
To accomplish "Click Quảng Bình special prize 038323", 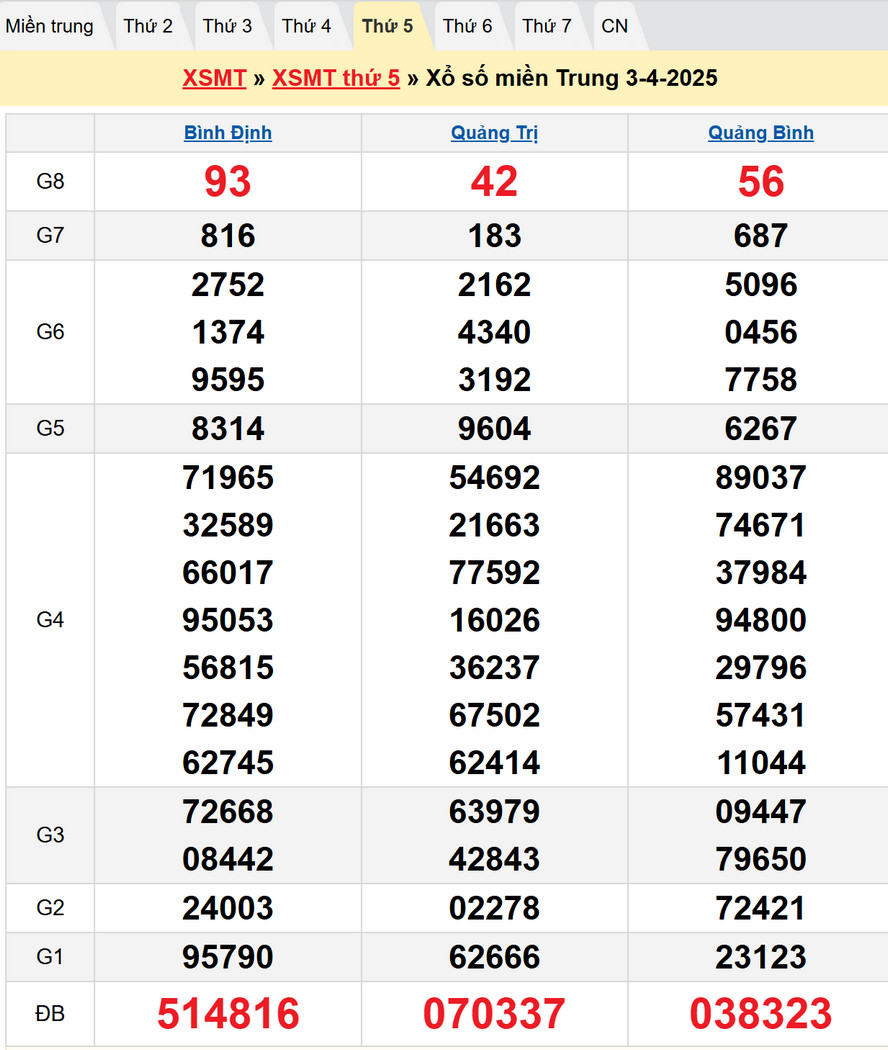I will [761, 1014].
